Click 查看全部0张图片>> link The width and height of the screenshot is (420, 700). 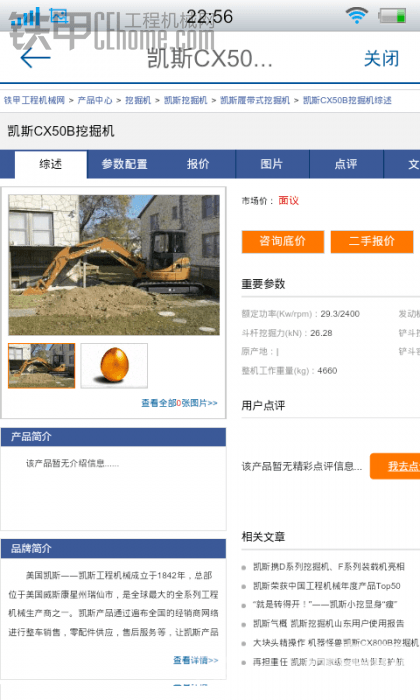point(179,403)
